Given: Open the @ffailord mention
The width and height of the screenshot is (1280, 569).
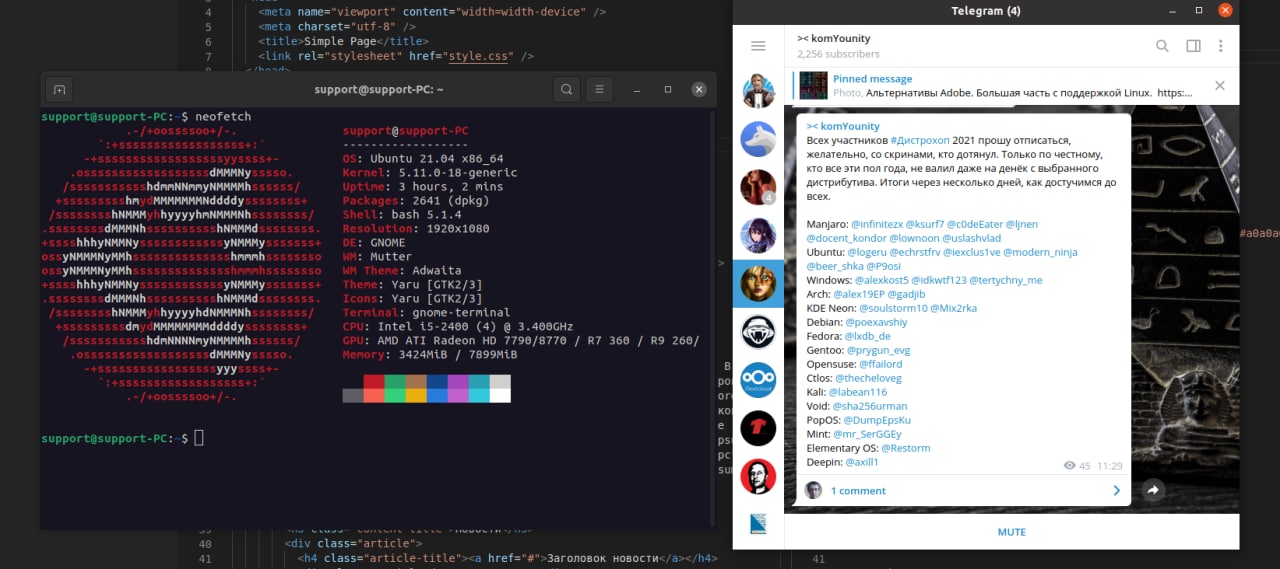Looking at the screenshot, I should pos(881,364).
